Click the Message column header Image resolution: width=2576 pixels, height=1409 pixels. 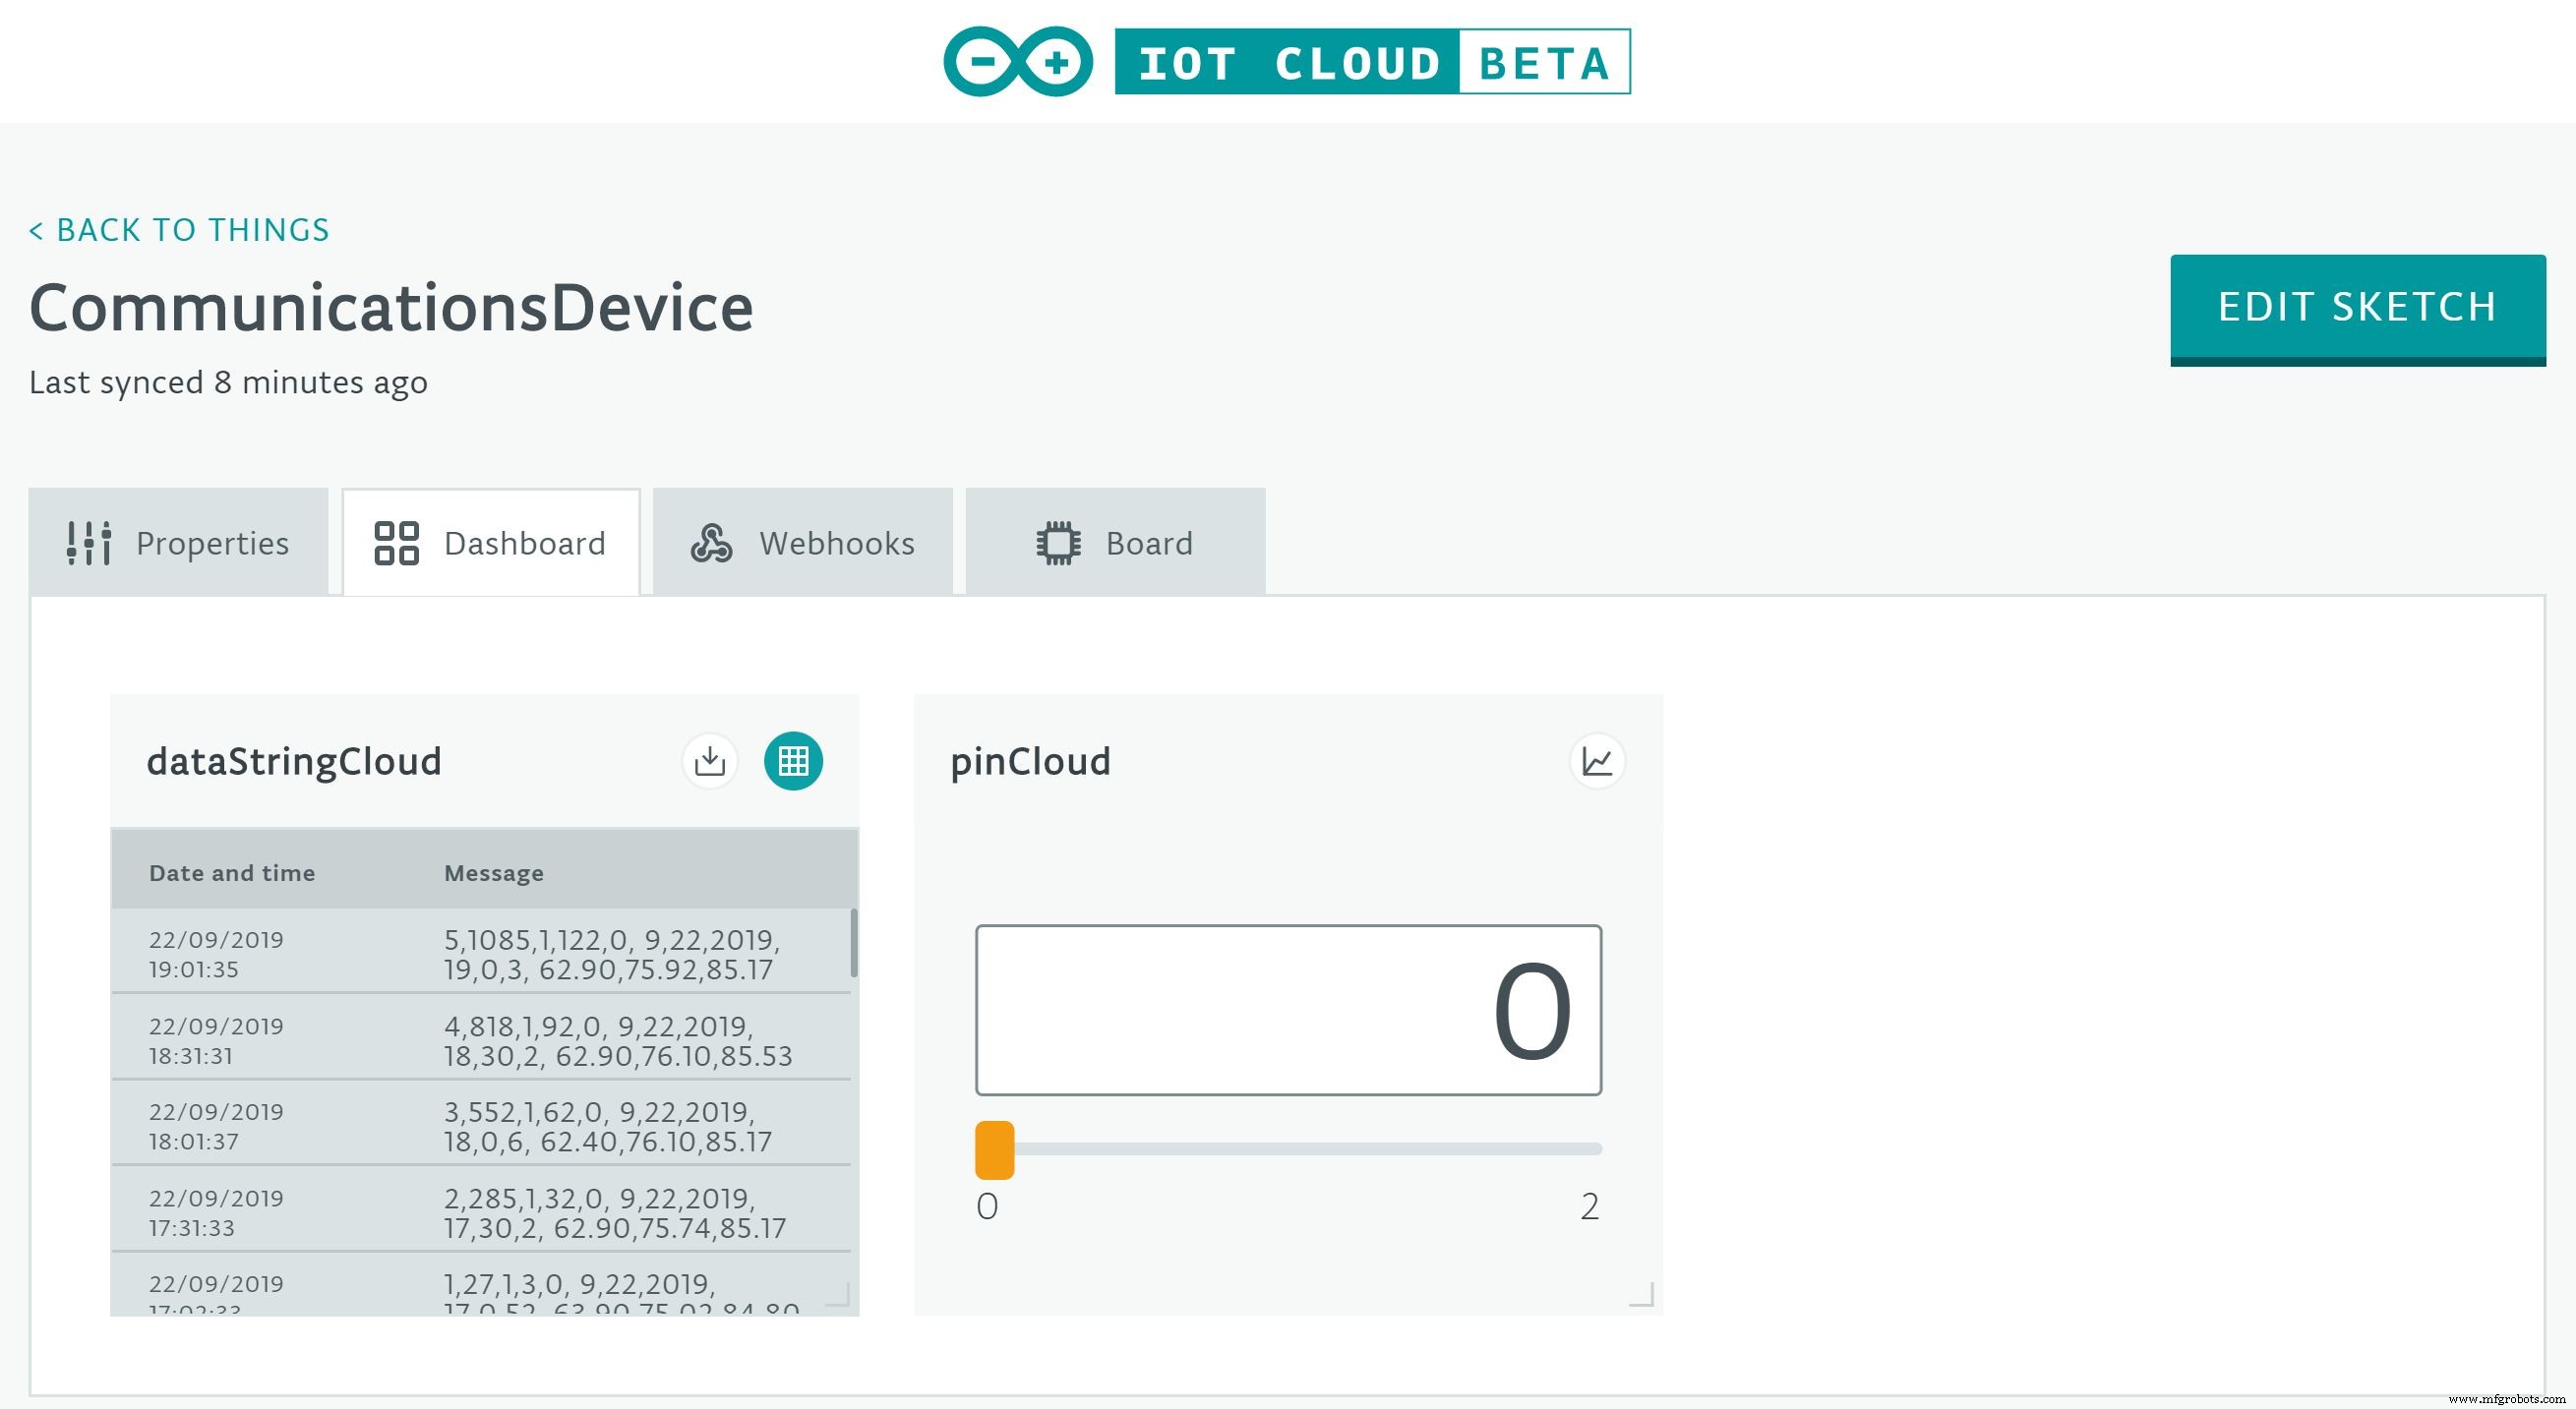click(x=494, y=872)
